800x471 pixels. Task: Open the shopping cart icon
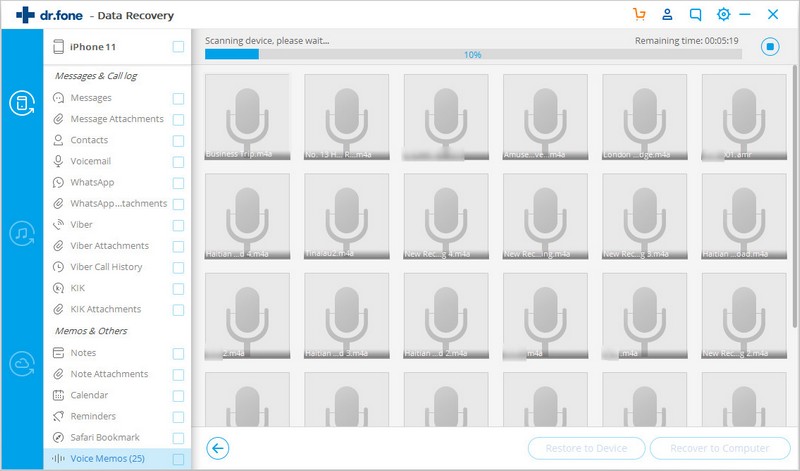click(639, 14)
